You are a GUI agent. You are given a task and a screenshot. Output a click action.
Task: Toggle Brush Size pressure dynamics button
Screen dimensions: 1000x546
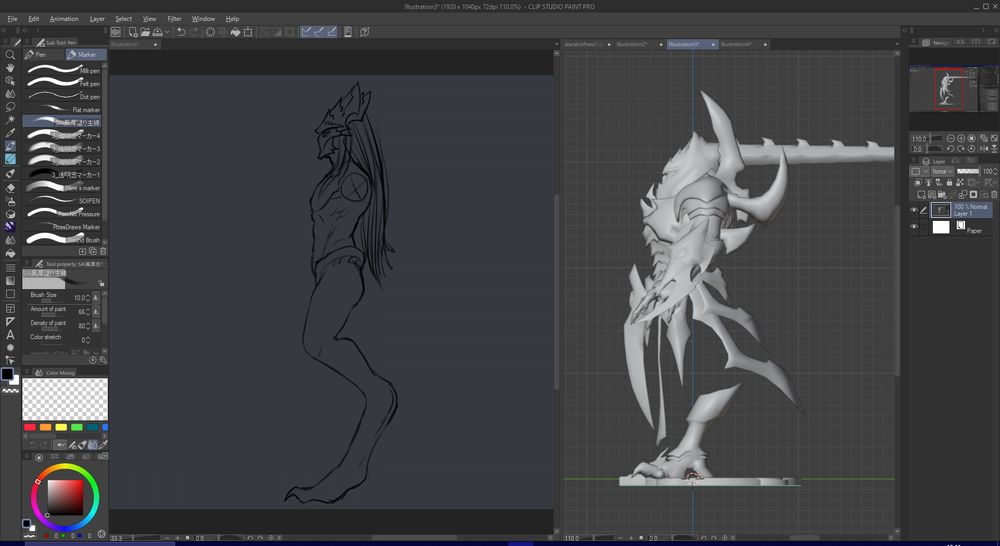click(x=96, y=298)
